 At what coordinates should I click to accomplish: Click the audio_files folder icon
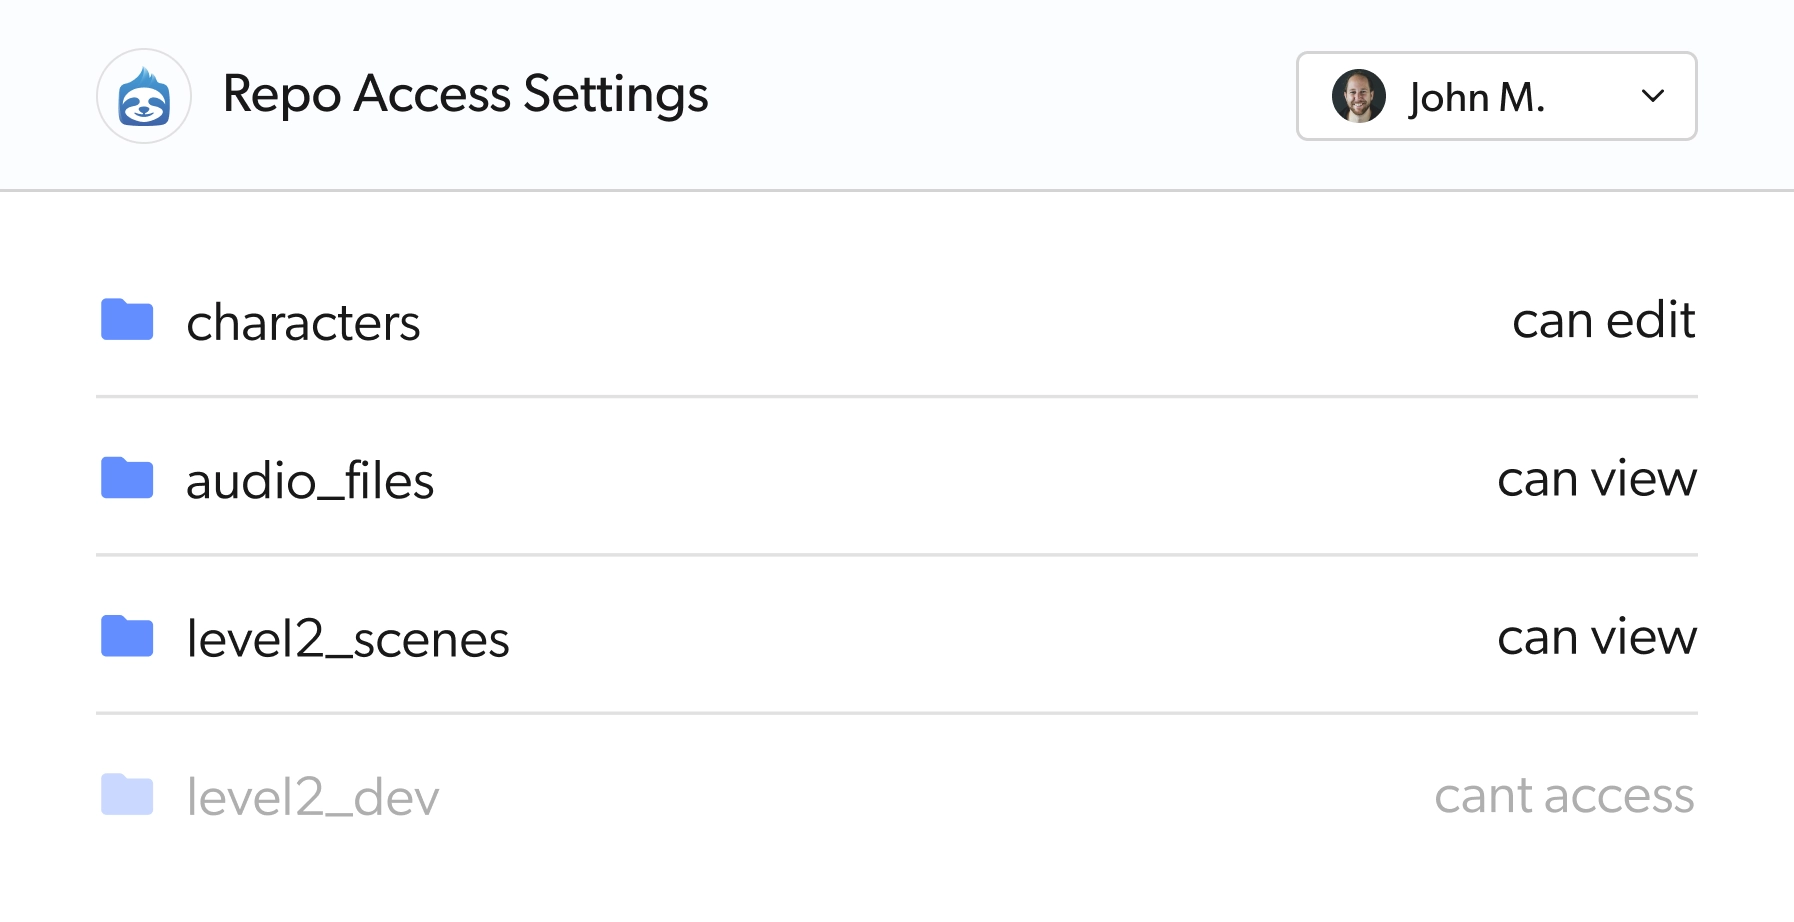(x=126, y=478)
